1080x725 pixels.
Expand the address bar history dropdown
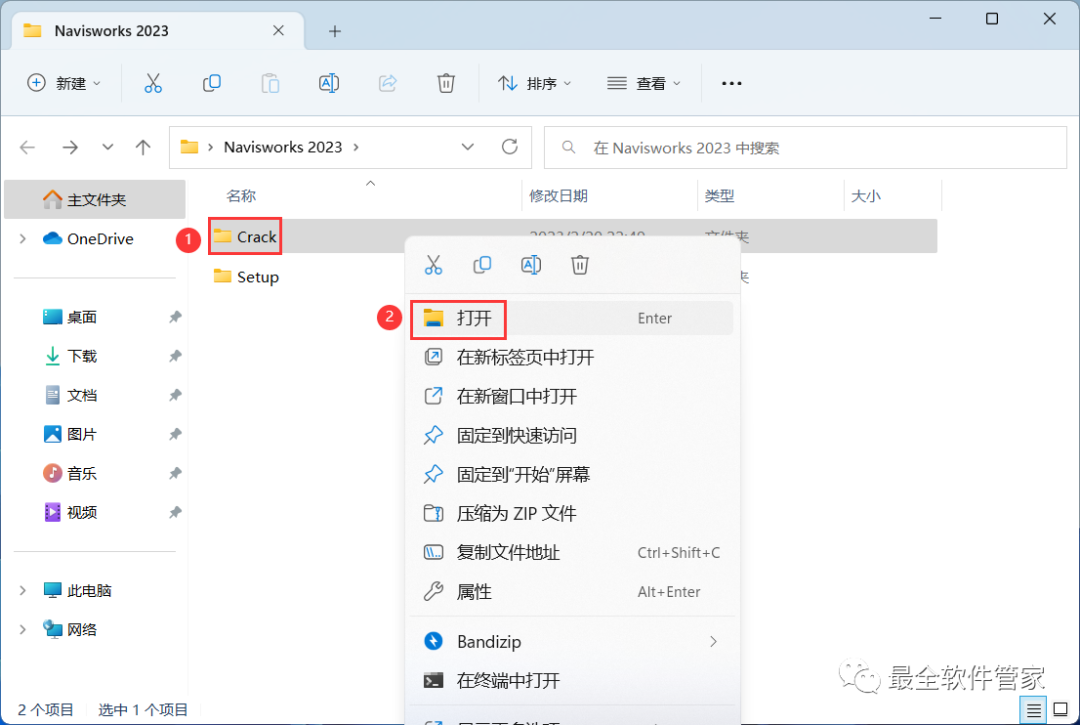(x=468, y=147)
